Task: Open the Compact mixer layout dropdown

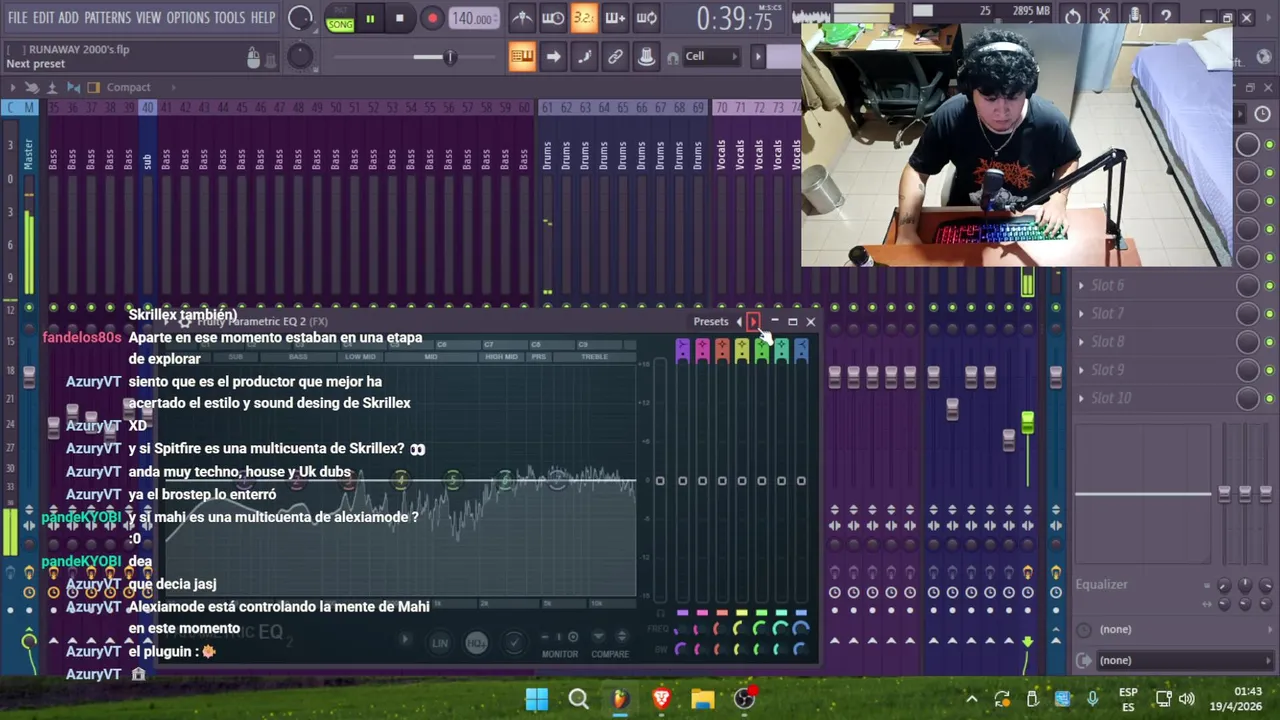Action: [x=128, y=87]
